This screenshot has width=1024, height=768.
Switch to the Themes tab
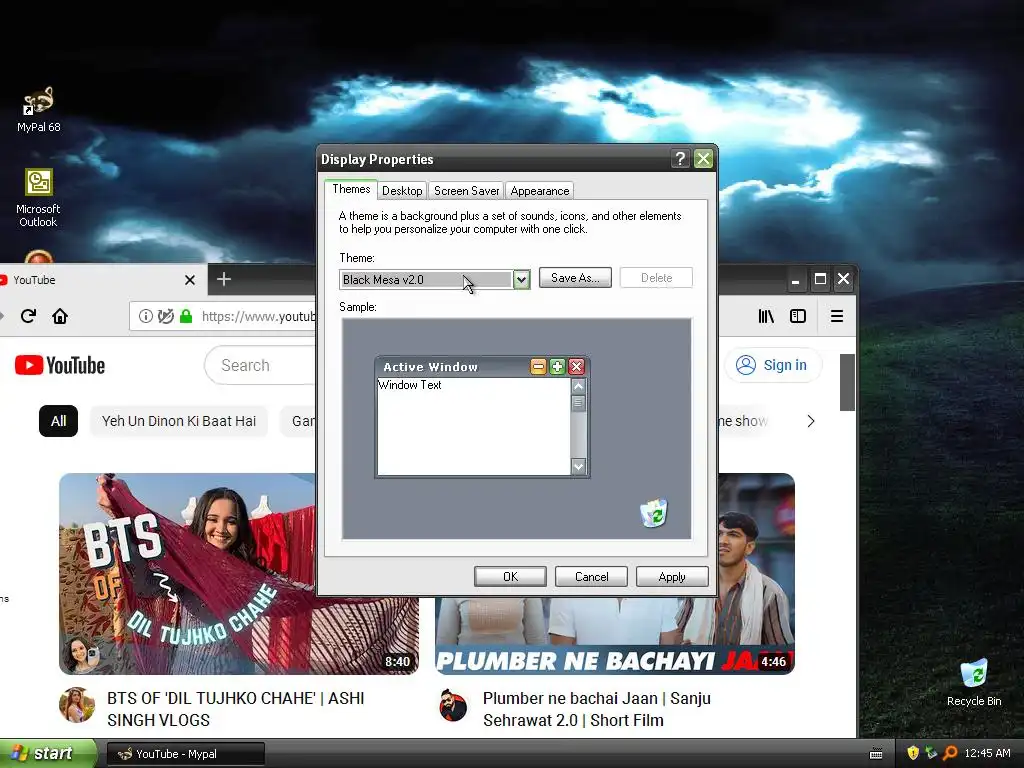pyautogui.click(x=351, y=189)
